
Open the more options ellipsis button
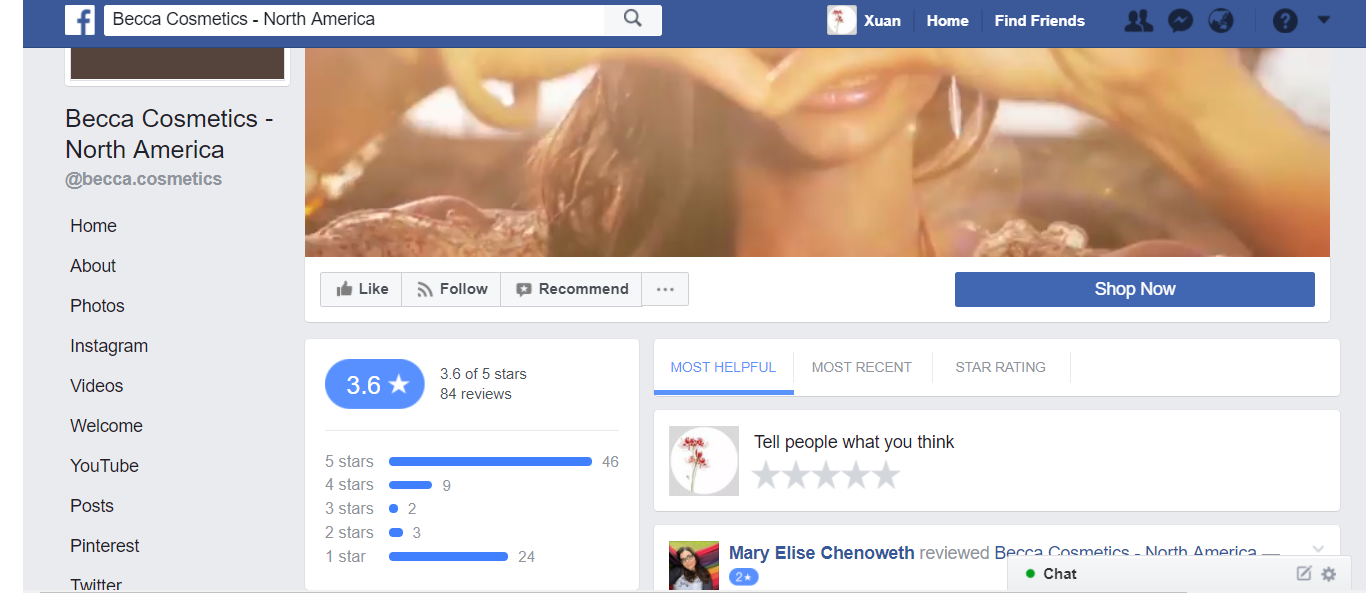(x=665, y=289)
